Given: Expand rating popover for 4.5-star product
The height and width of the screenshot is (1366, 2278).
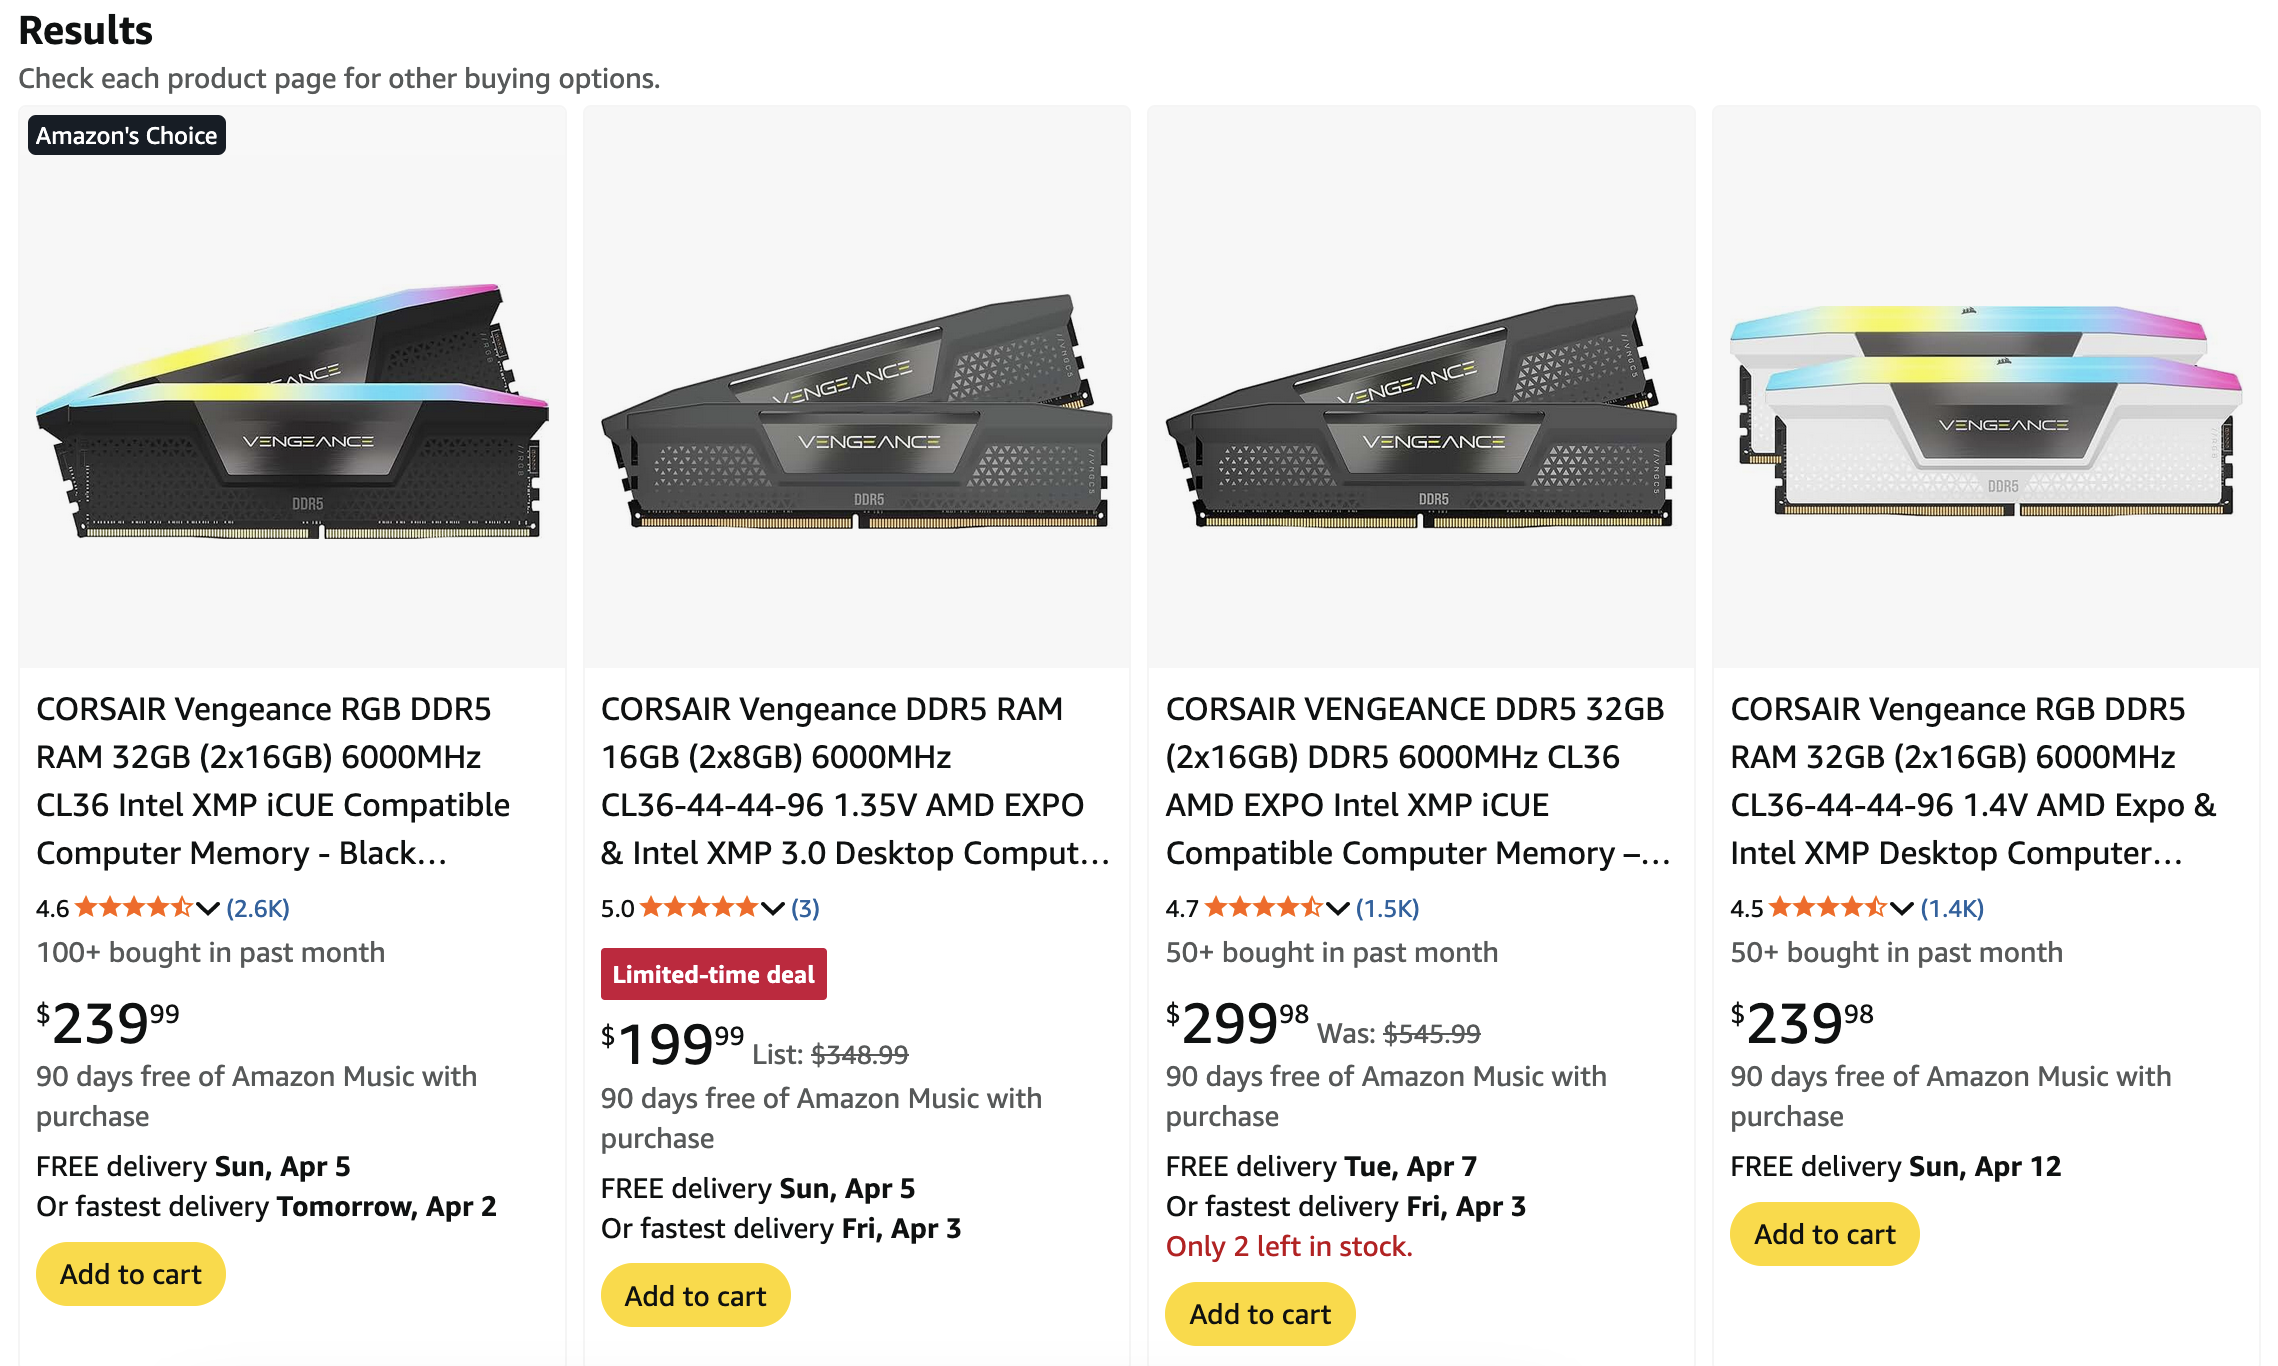Looking at the screenshot, I should tap(1901, 908).
